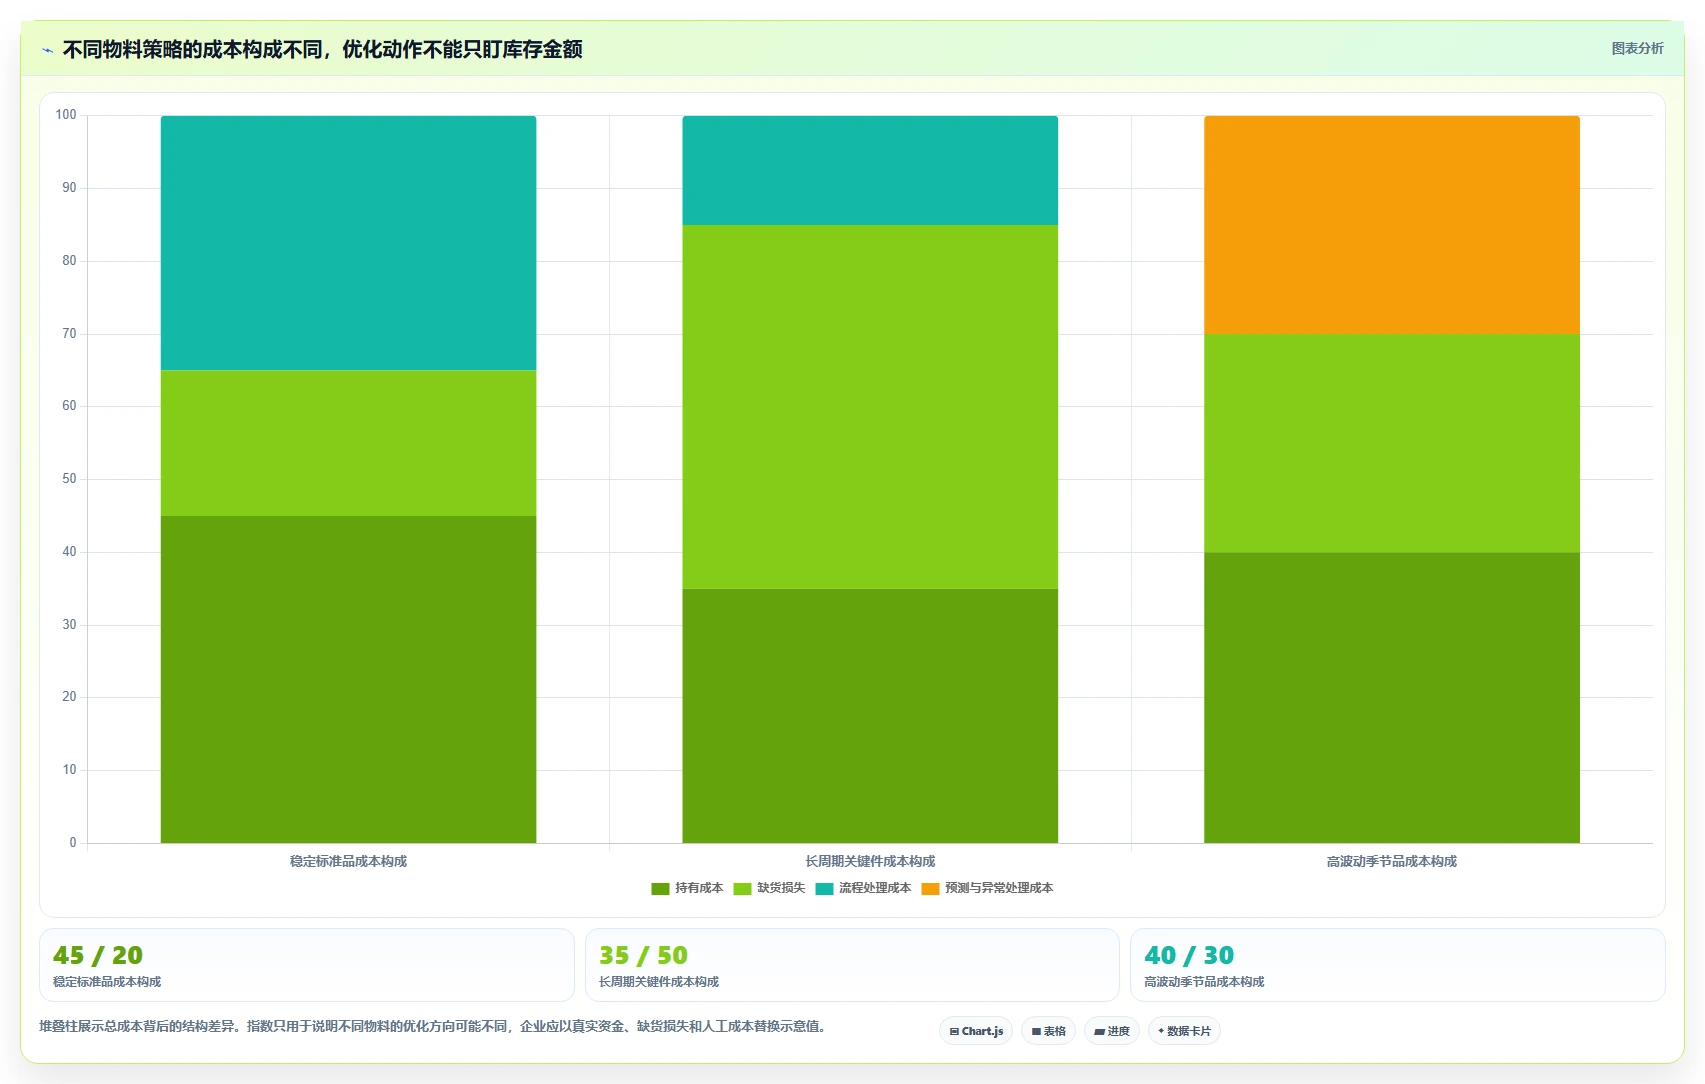Click the 进度 tag pill
The height and width of the screenshot is (1084, 1705).
pos(1112,1031)
